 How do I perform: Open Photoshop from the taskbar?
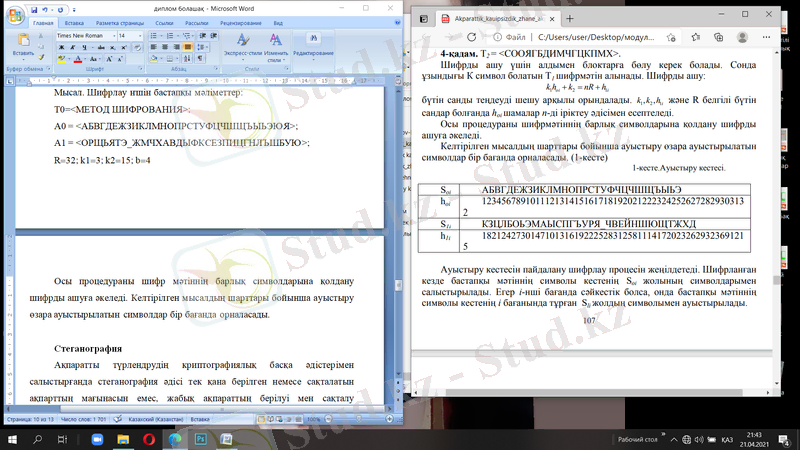point(201,438)
